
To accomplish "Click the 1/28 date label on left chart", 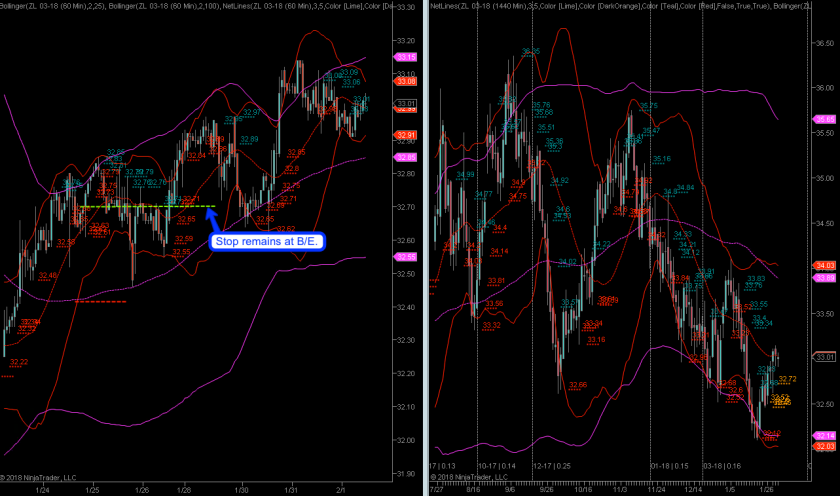I will [184, 490].
